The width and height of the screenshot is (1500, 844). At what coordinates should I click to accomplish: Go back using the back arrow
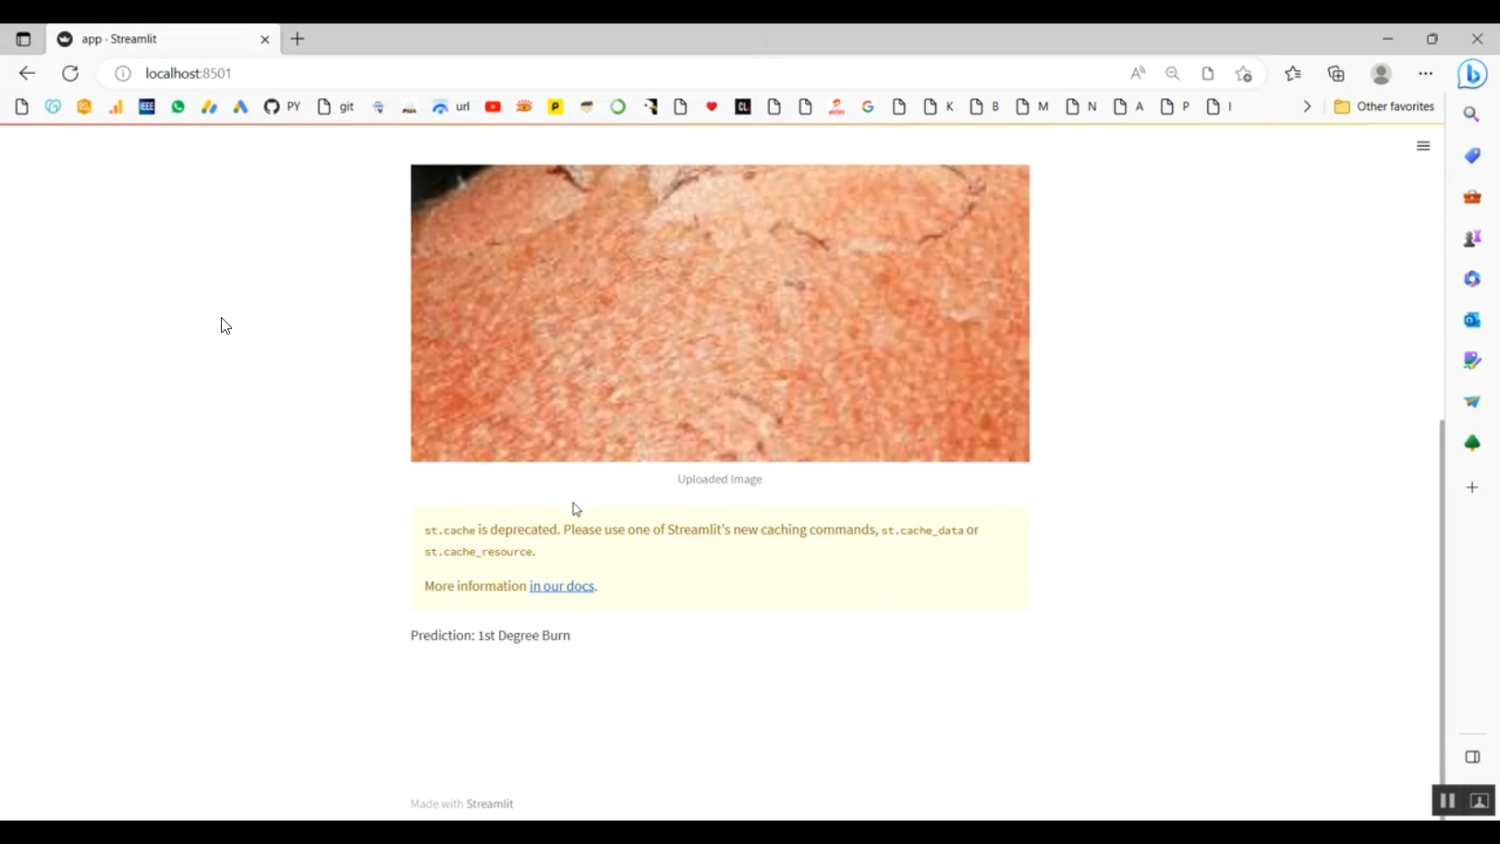[27, 73]
